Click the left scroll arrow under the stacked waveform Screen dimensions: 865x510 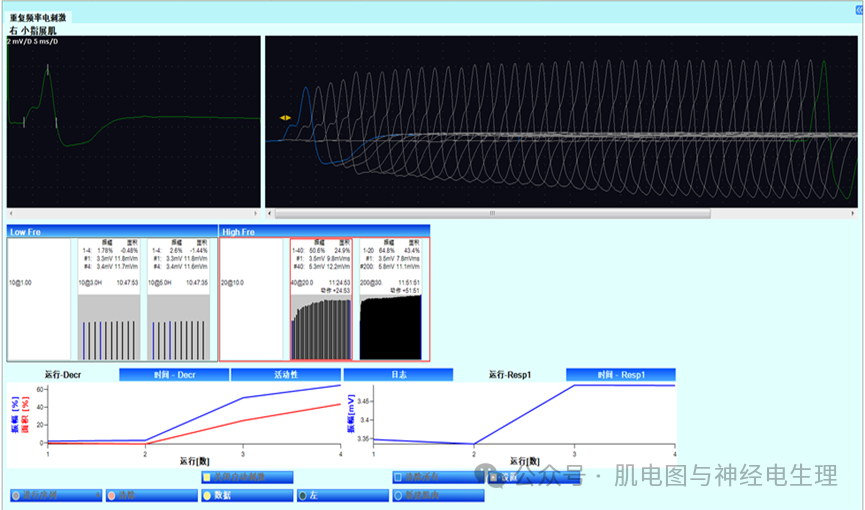pyautogui.click(x=270, y=213)
